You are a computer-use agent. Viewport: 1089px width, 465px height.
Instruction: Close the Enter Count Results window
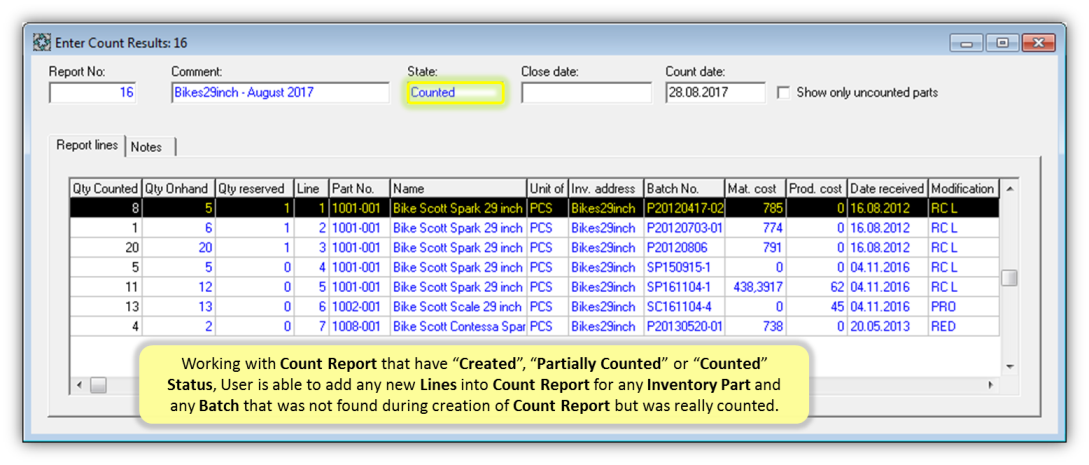[1038, 43]
